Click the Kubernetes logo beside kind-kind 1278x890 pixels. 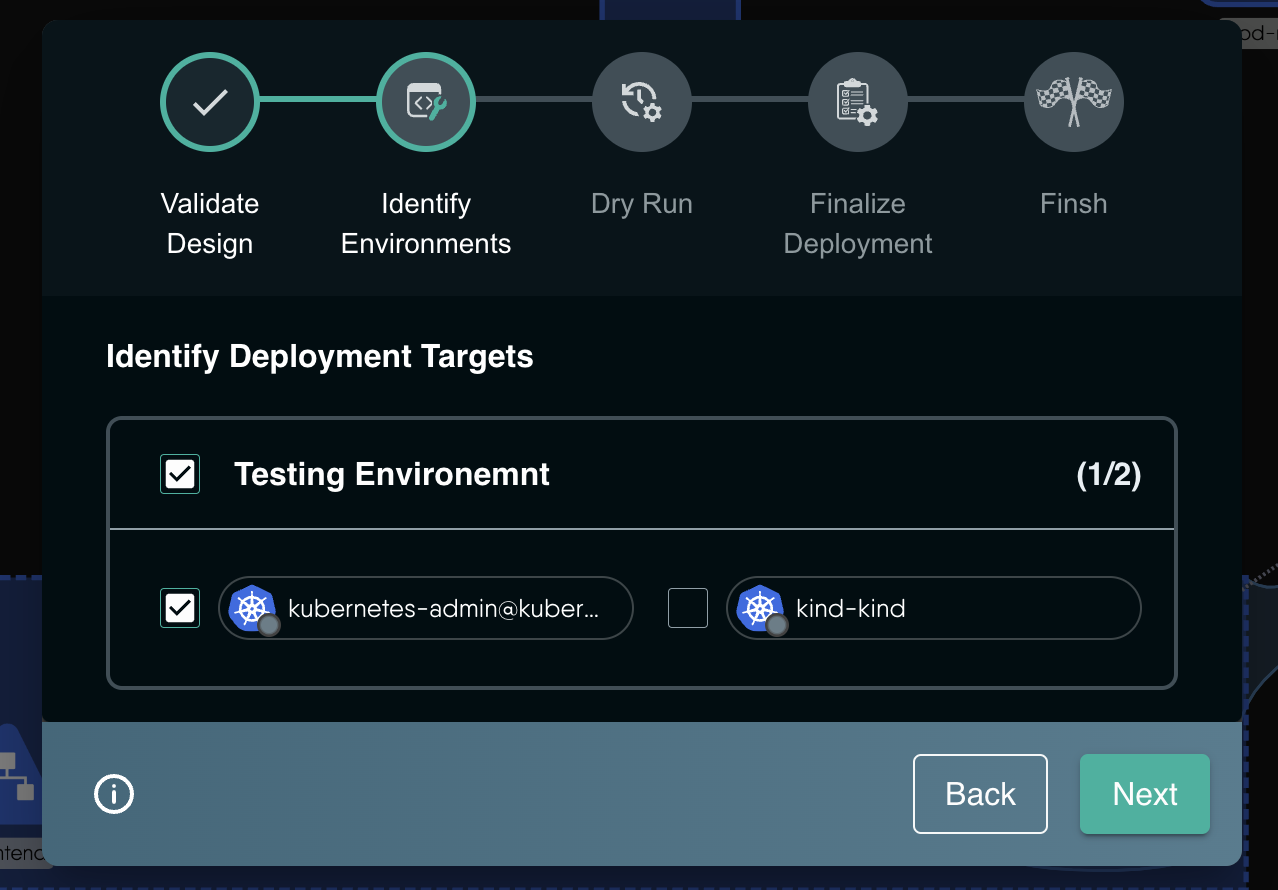click(760, 607)
